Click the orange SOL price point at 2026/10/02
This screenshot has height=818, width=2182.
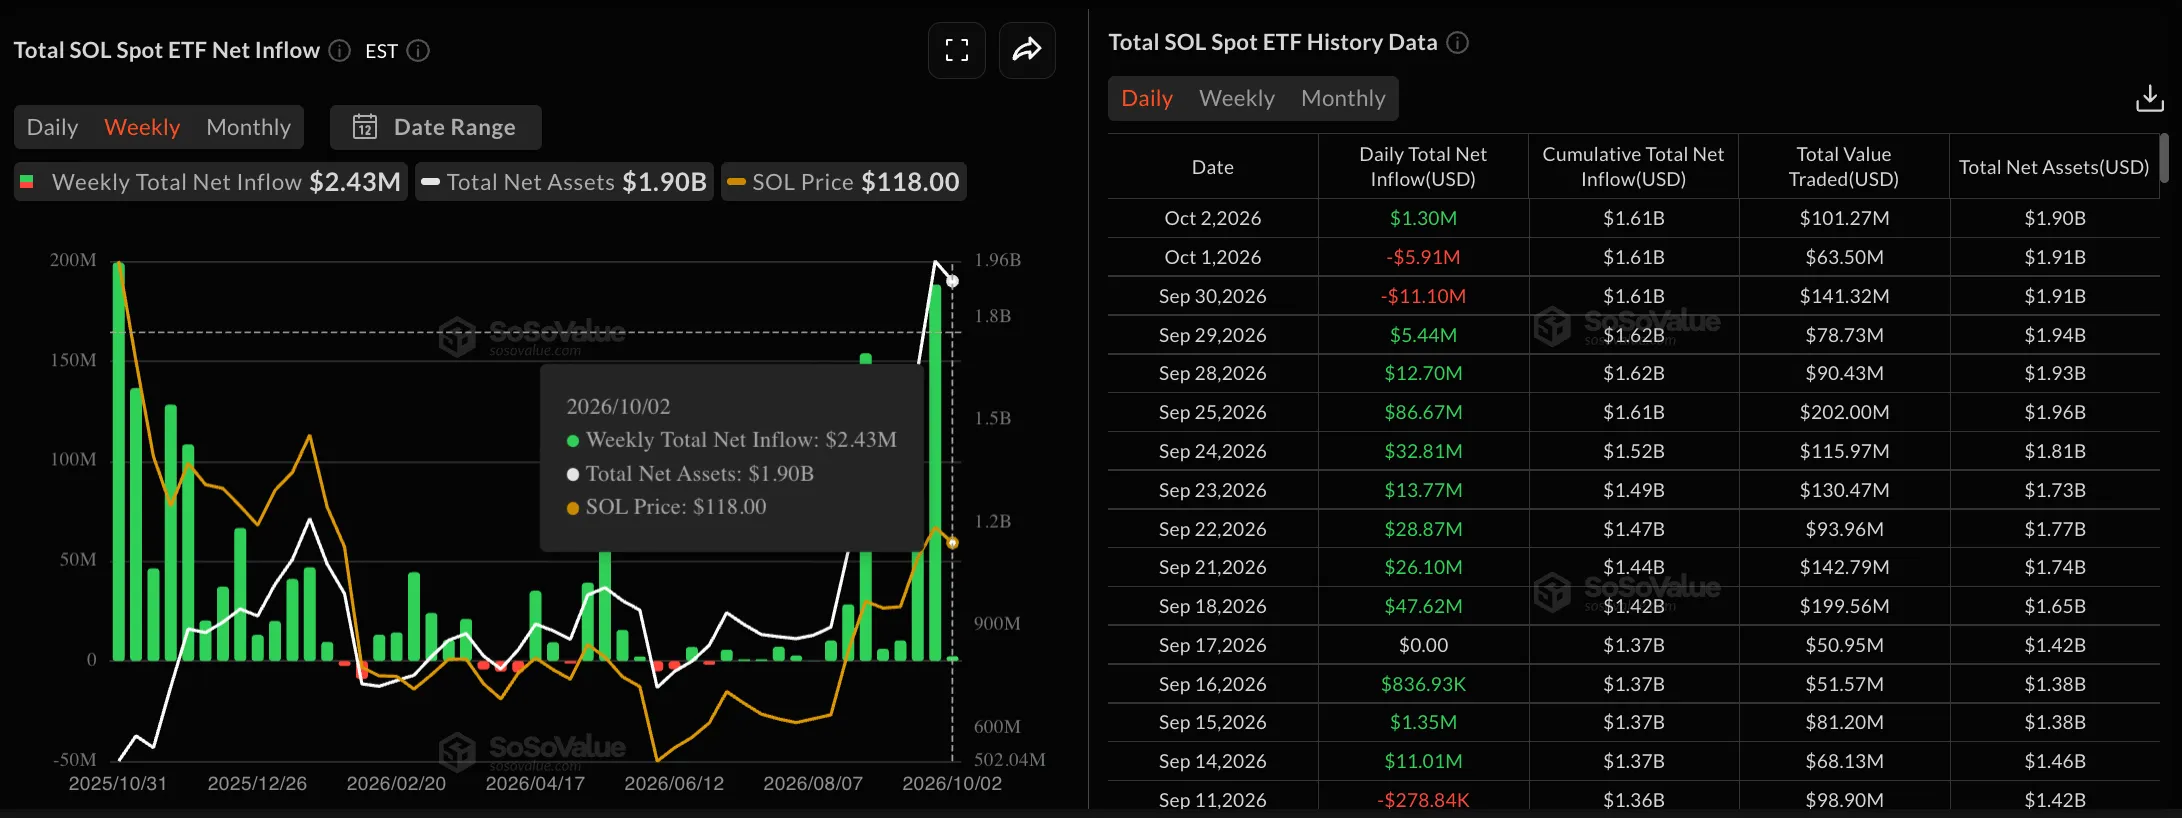tap(952, 543)
